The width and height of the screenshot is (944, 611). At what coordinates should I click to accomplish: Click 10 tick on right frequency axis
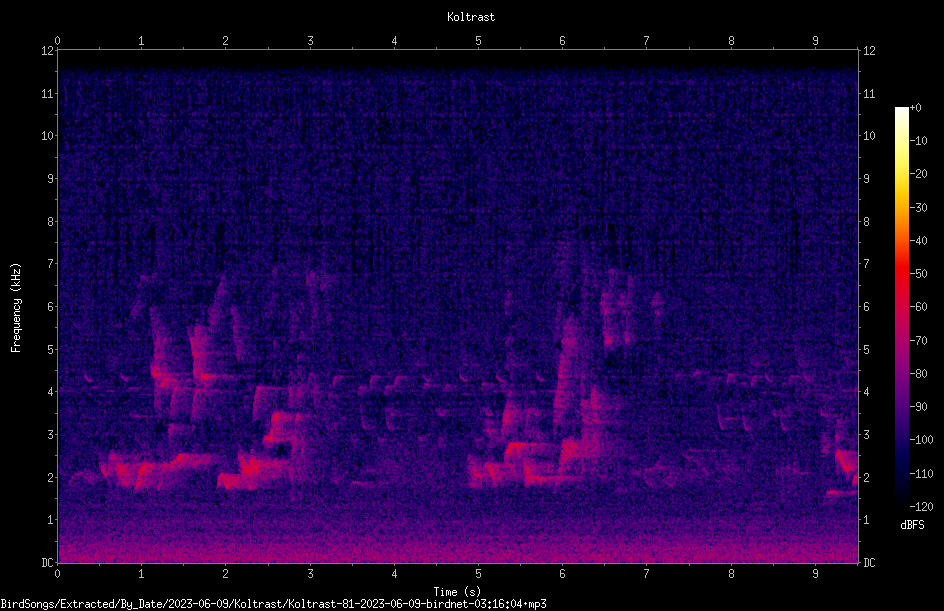[x=869, y=136]
